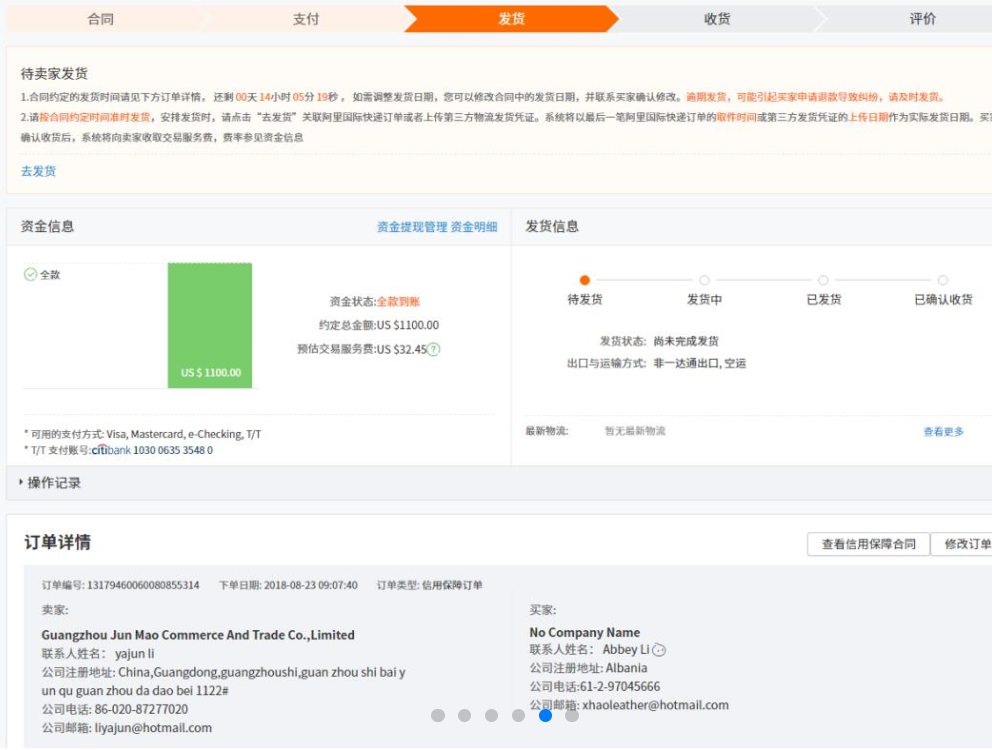Click the Citibank logo in T/T account

coord(111,450)
